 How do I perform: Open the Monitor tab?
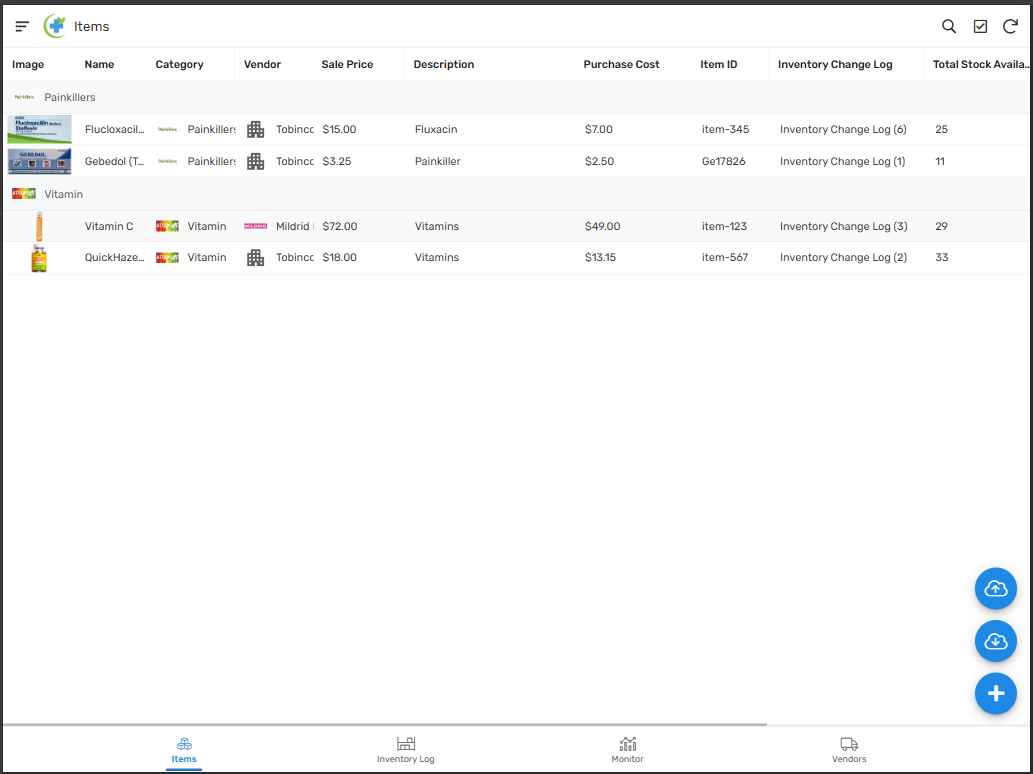627,750
